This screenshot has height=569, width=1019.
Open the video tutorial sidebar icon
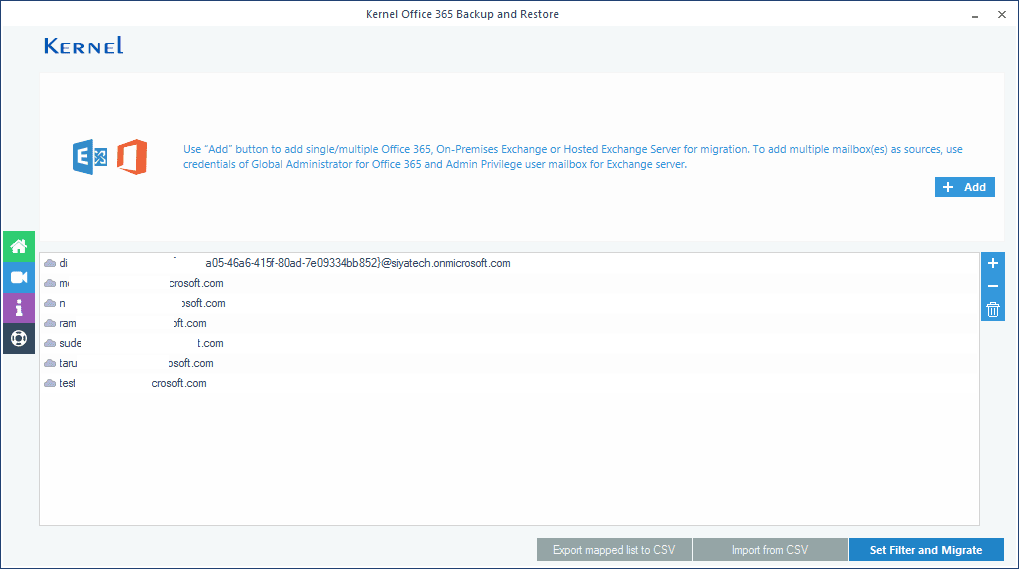point(19,277)
